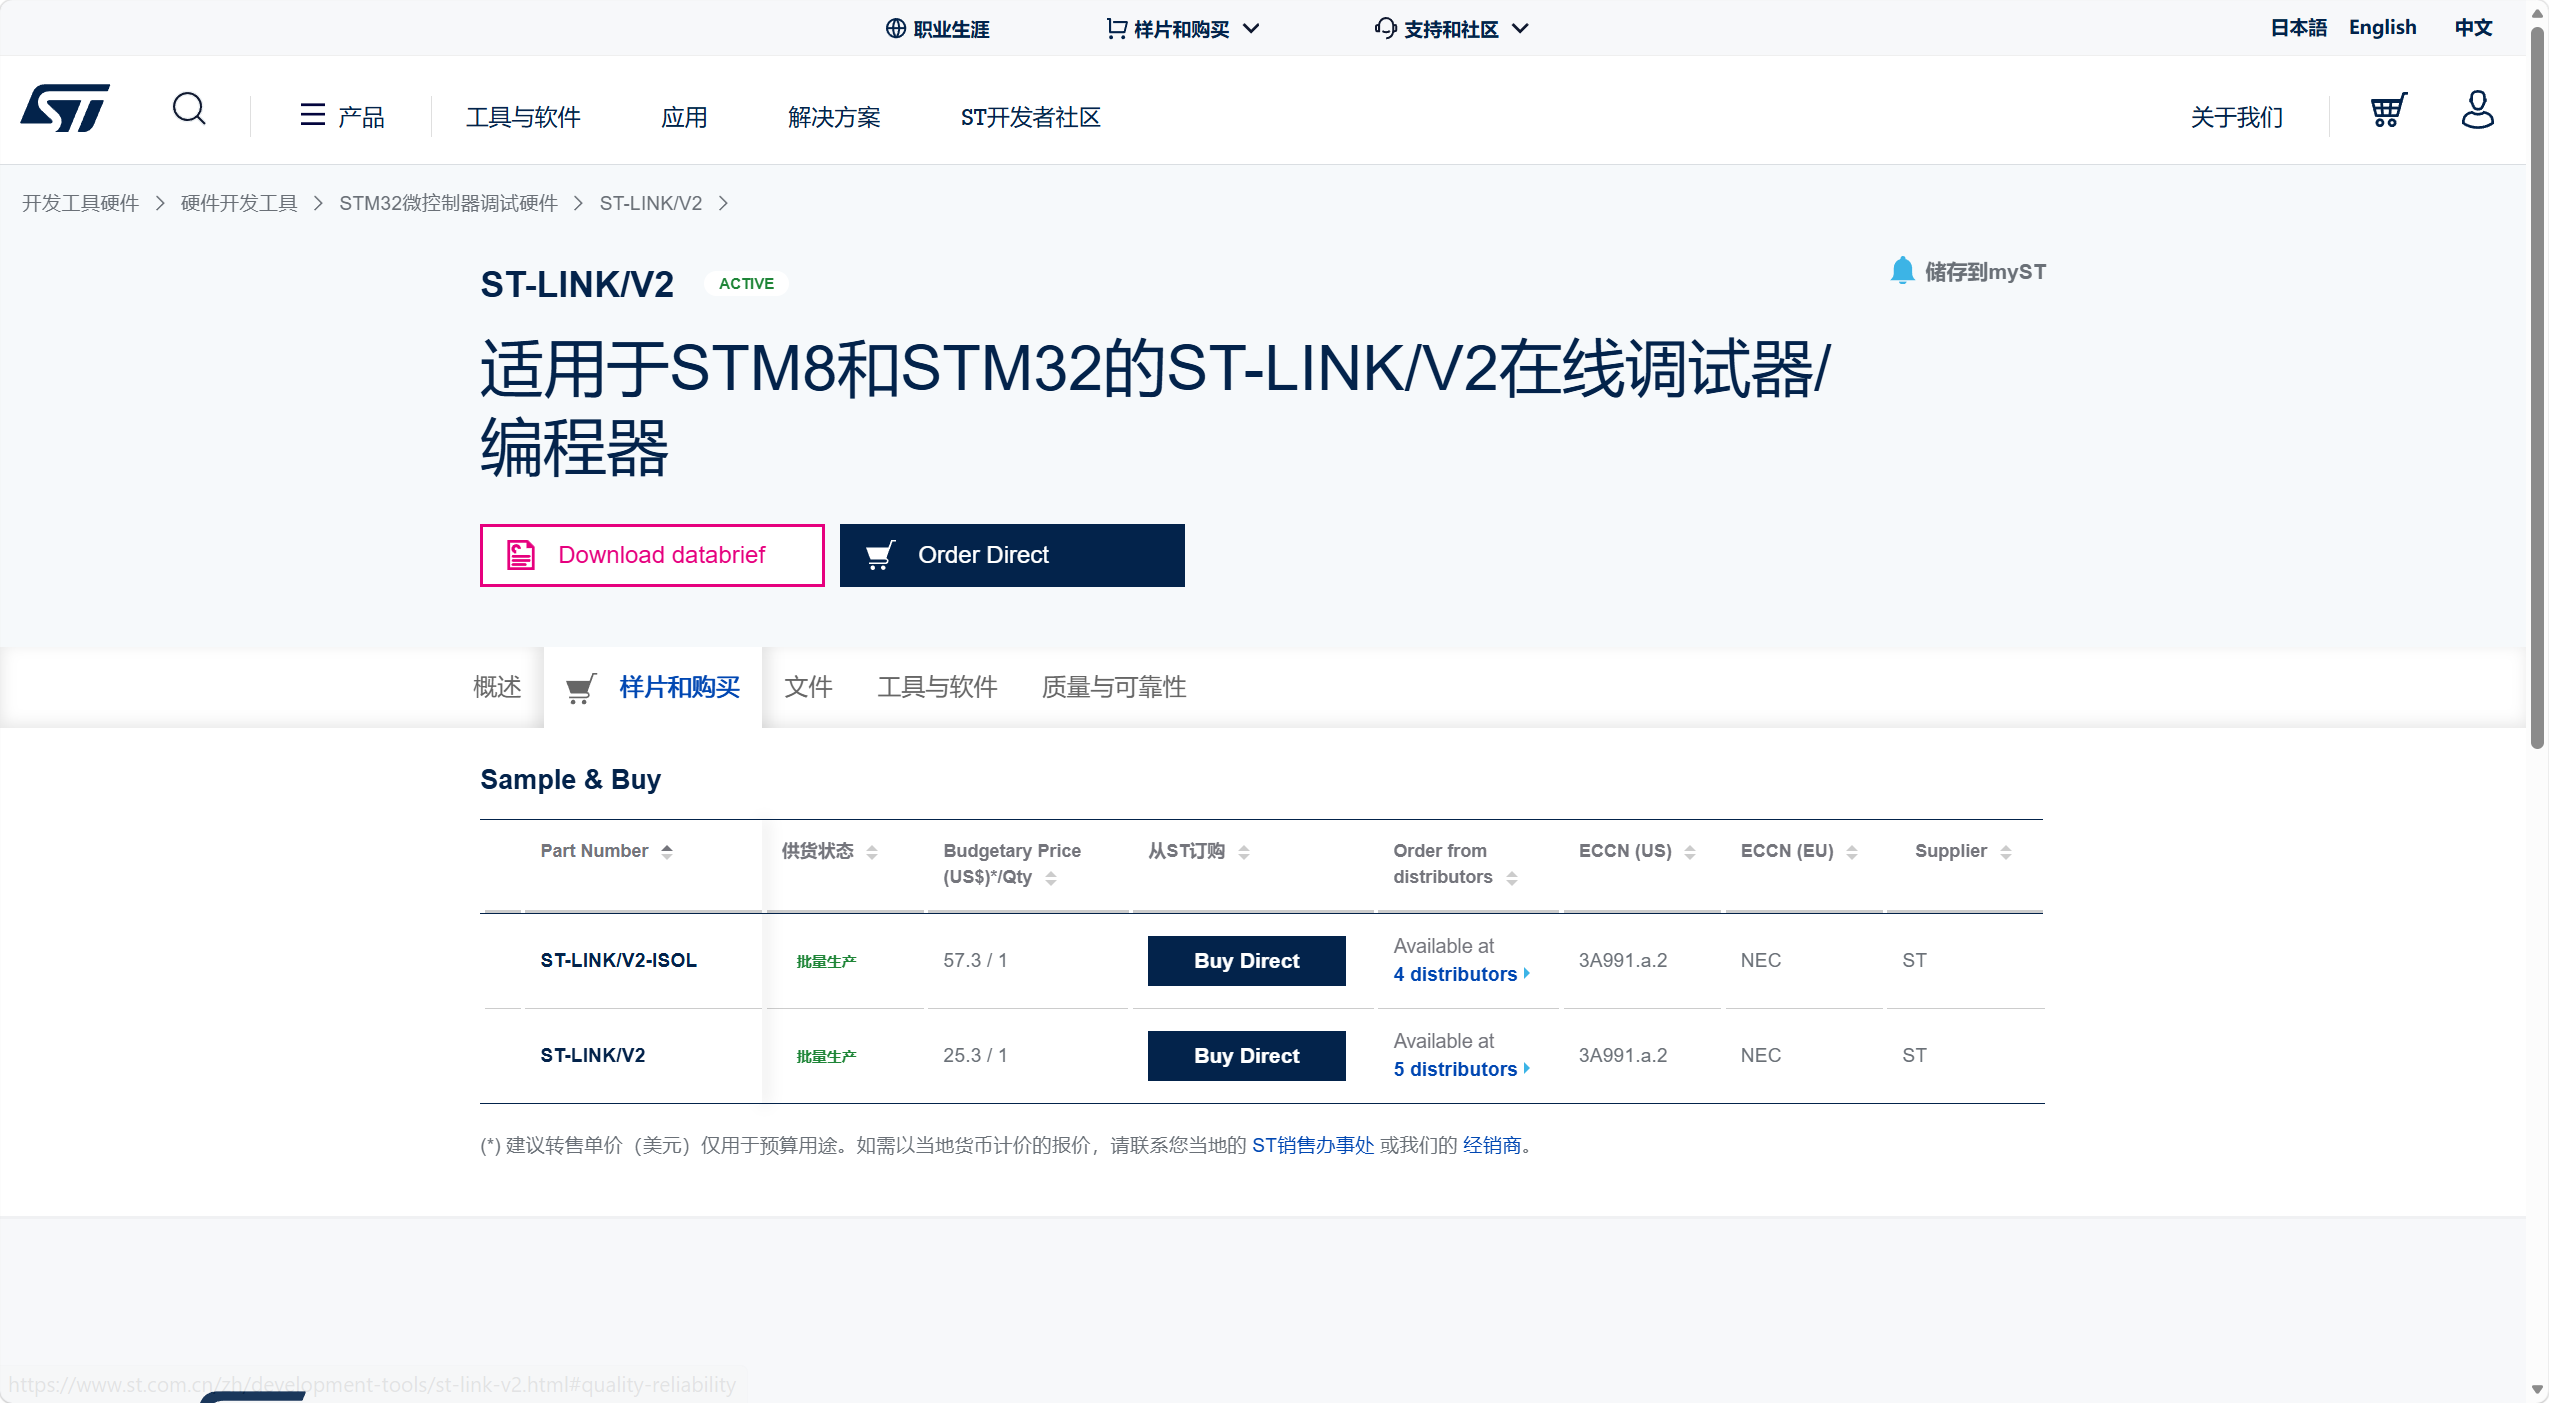Open ST销售办事处 link
The width and height of the screenshot is (2549, 1403).
(1313, 1145)
